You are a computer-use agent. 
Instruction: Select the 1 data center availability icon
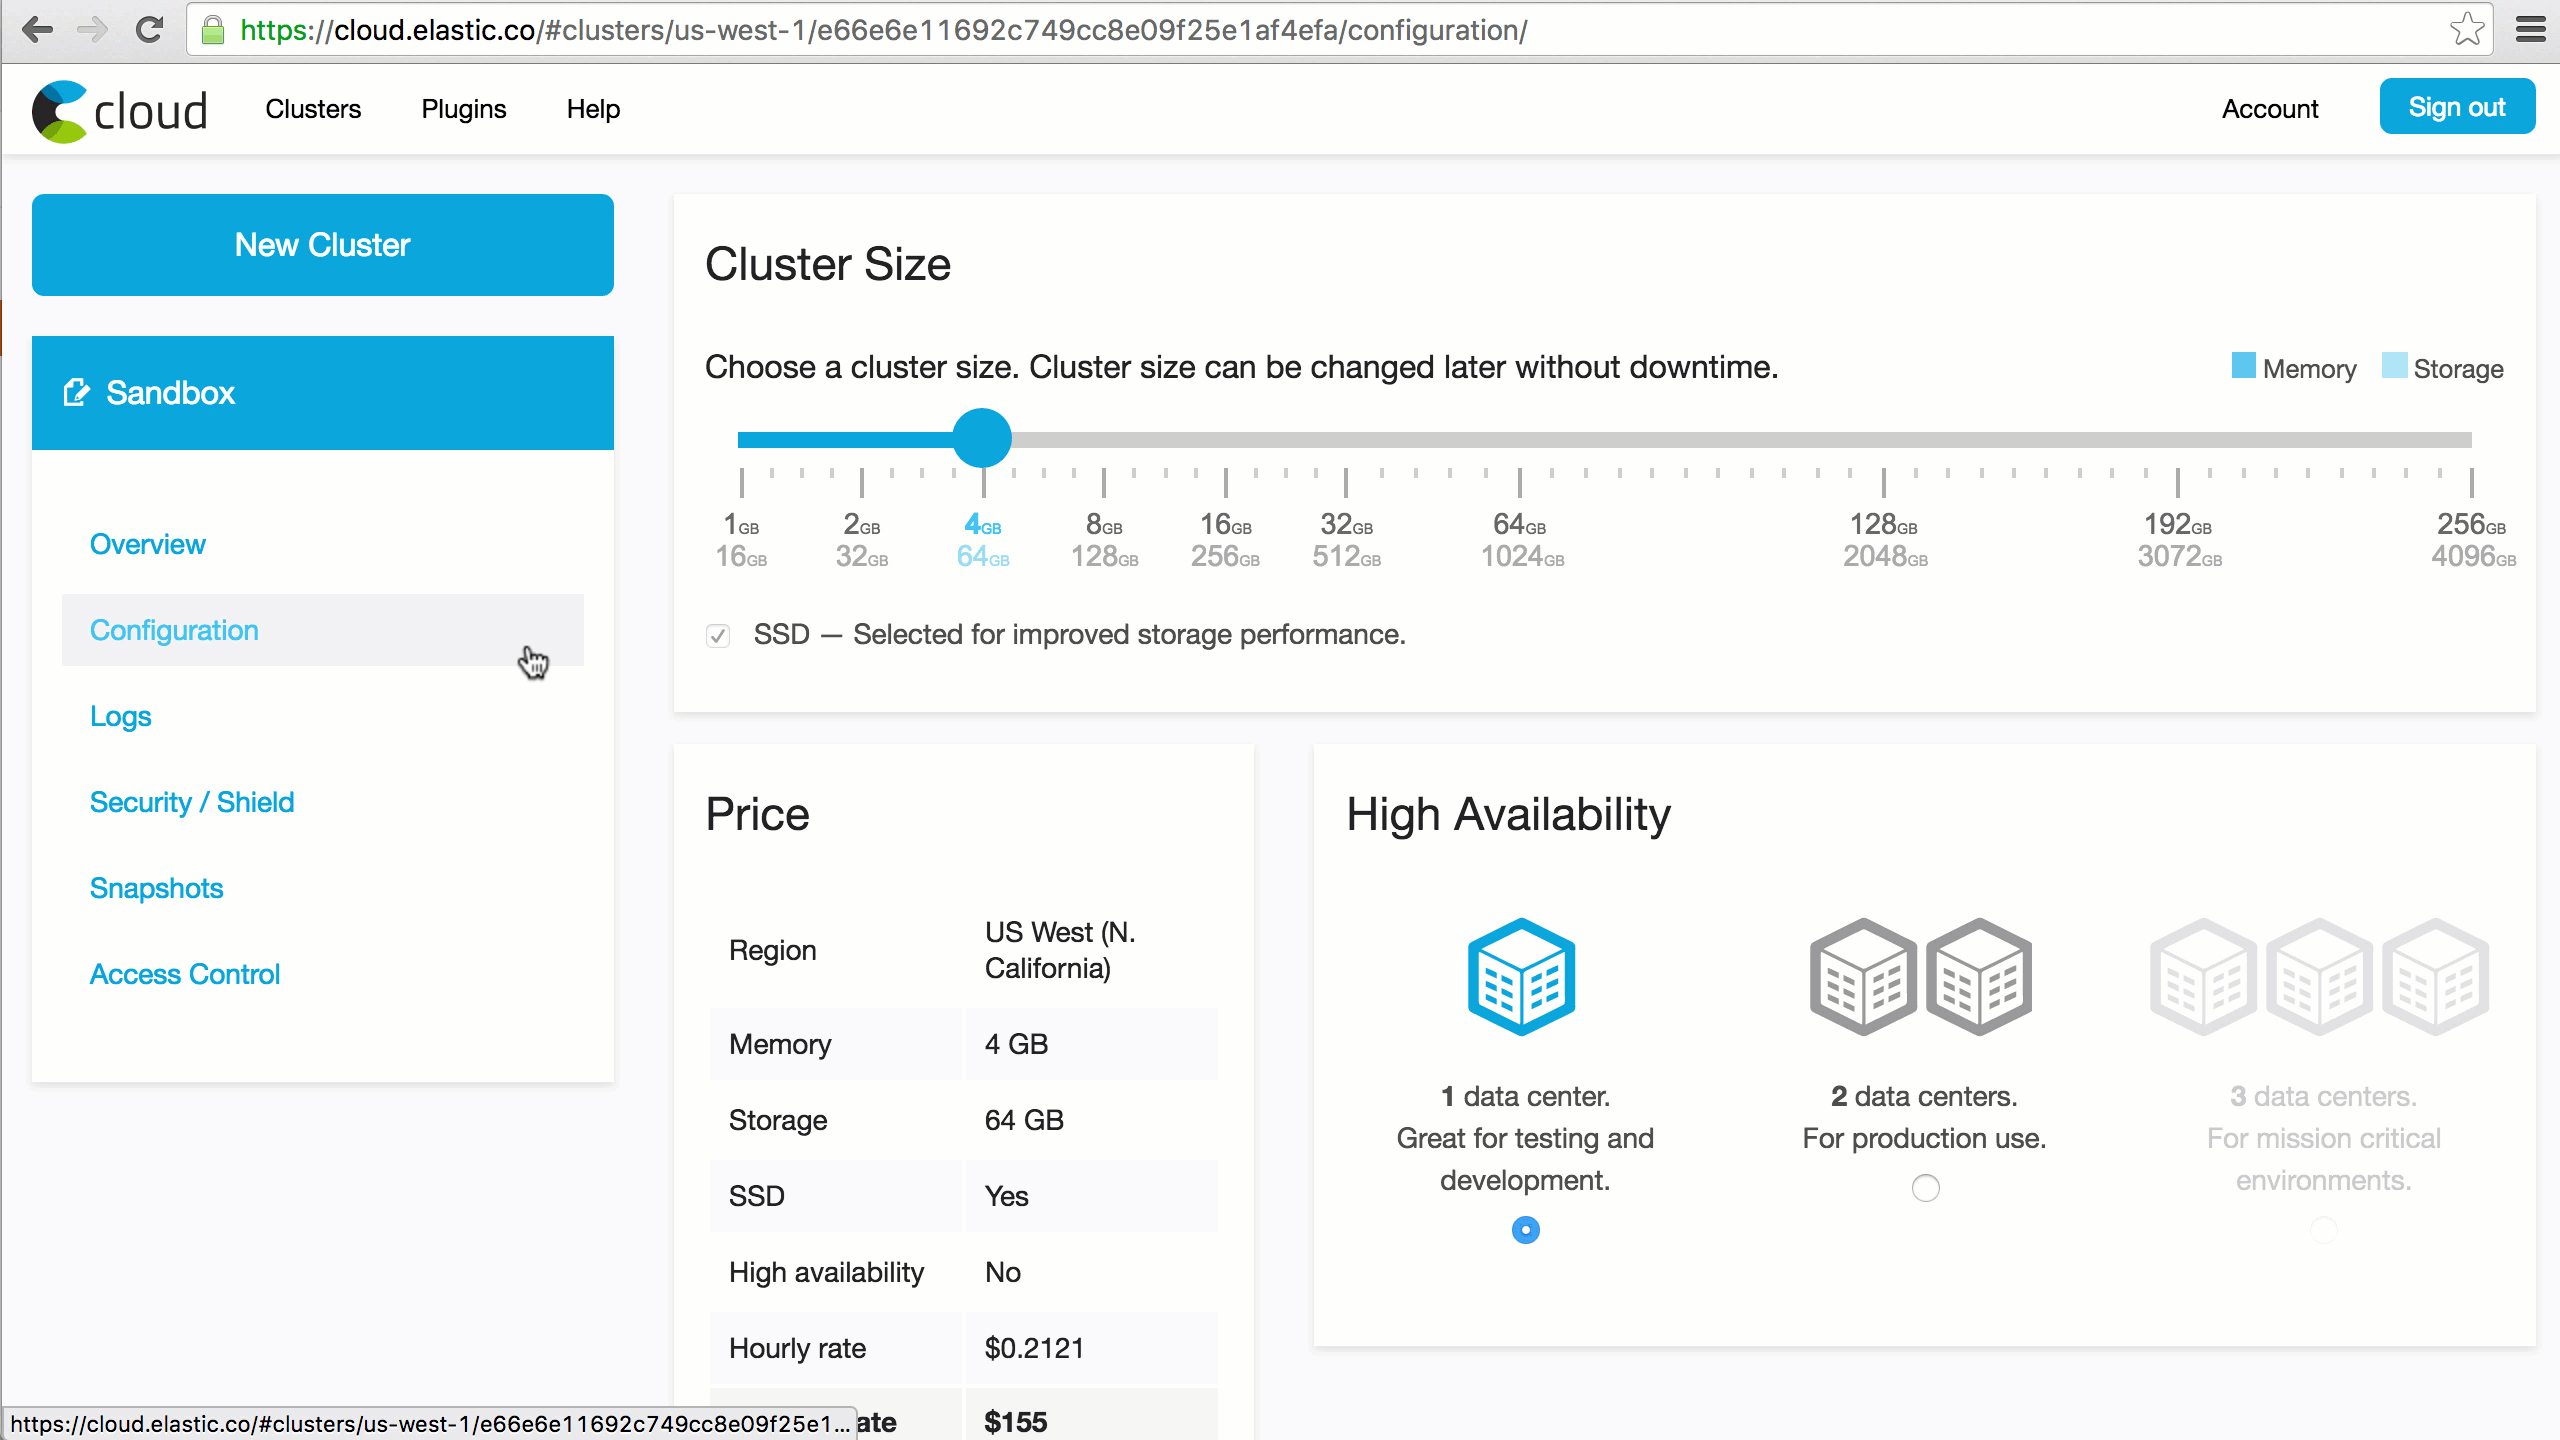tap(1523, 976)
